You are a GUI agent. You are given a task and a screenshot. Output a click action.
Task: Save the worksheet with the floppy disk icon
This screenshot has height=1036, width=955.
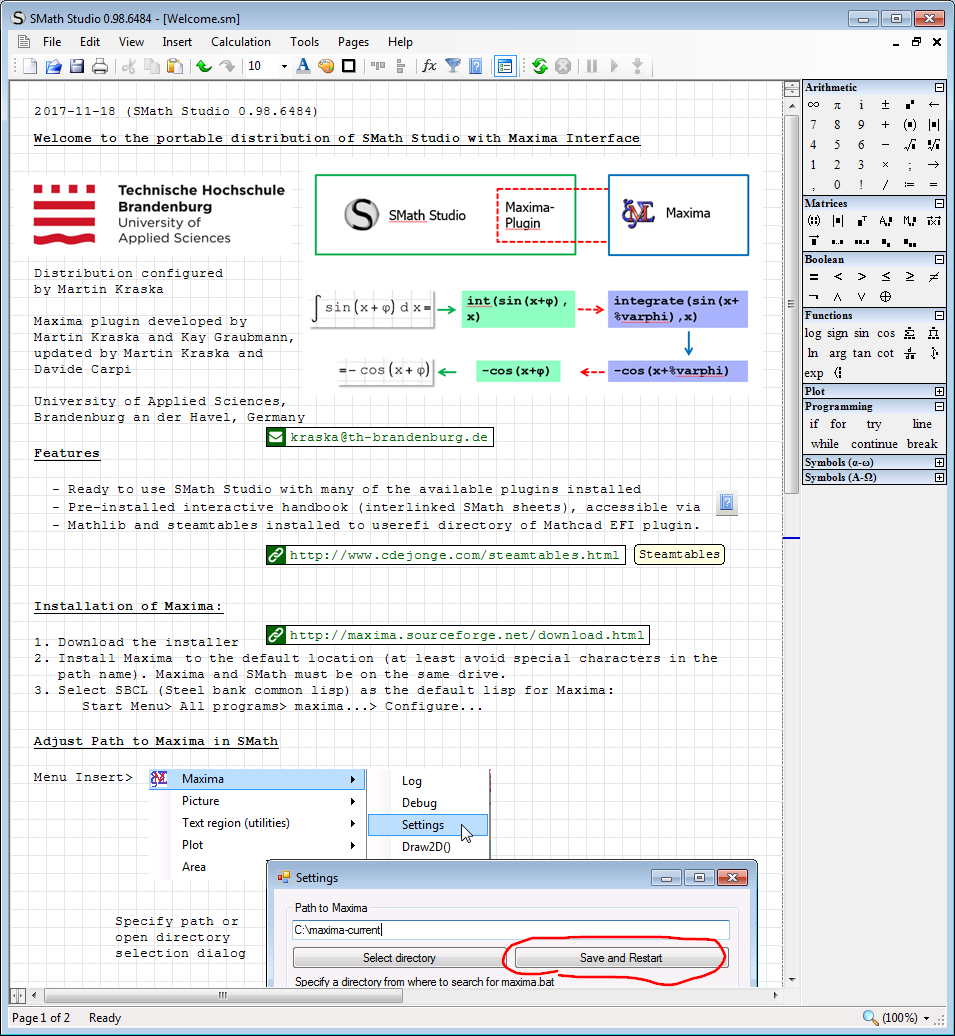77,66
